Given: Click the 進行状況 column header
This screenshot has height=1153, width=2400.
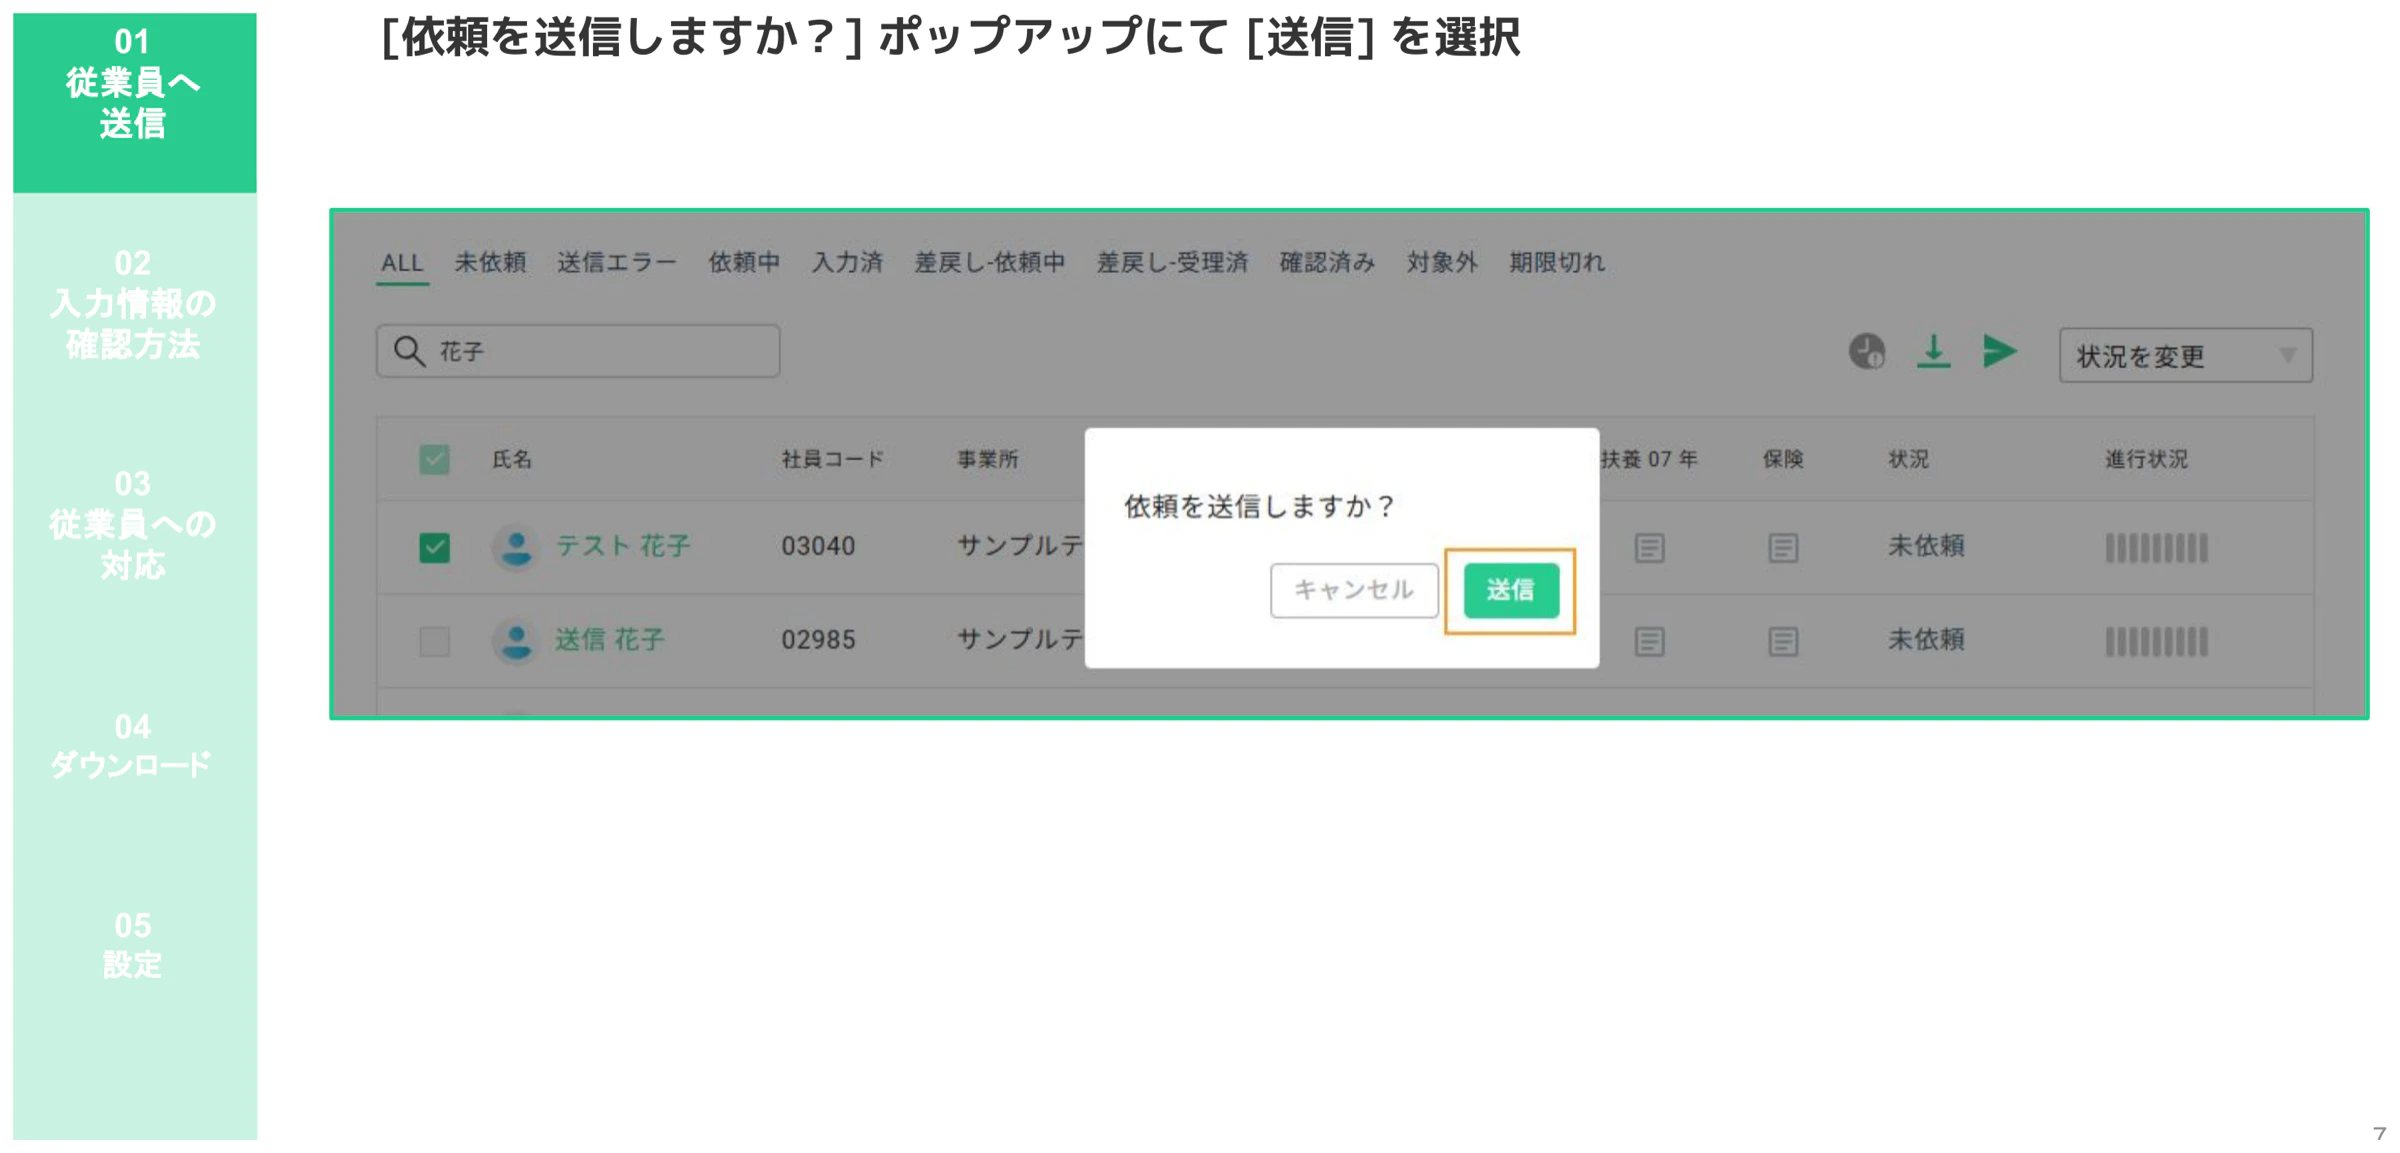Looking at the screenshot, I should coord(2146,460).
